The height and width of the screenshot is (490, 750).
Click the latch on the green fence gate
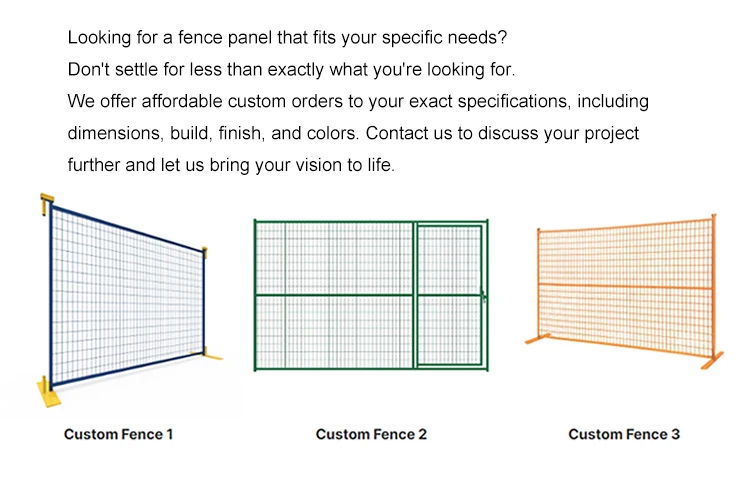[484, 295]
